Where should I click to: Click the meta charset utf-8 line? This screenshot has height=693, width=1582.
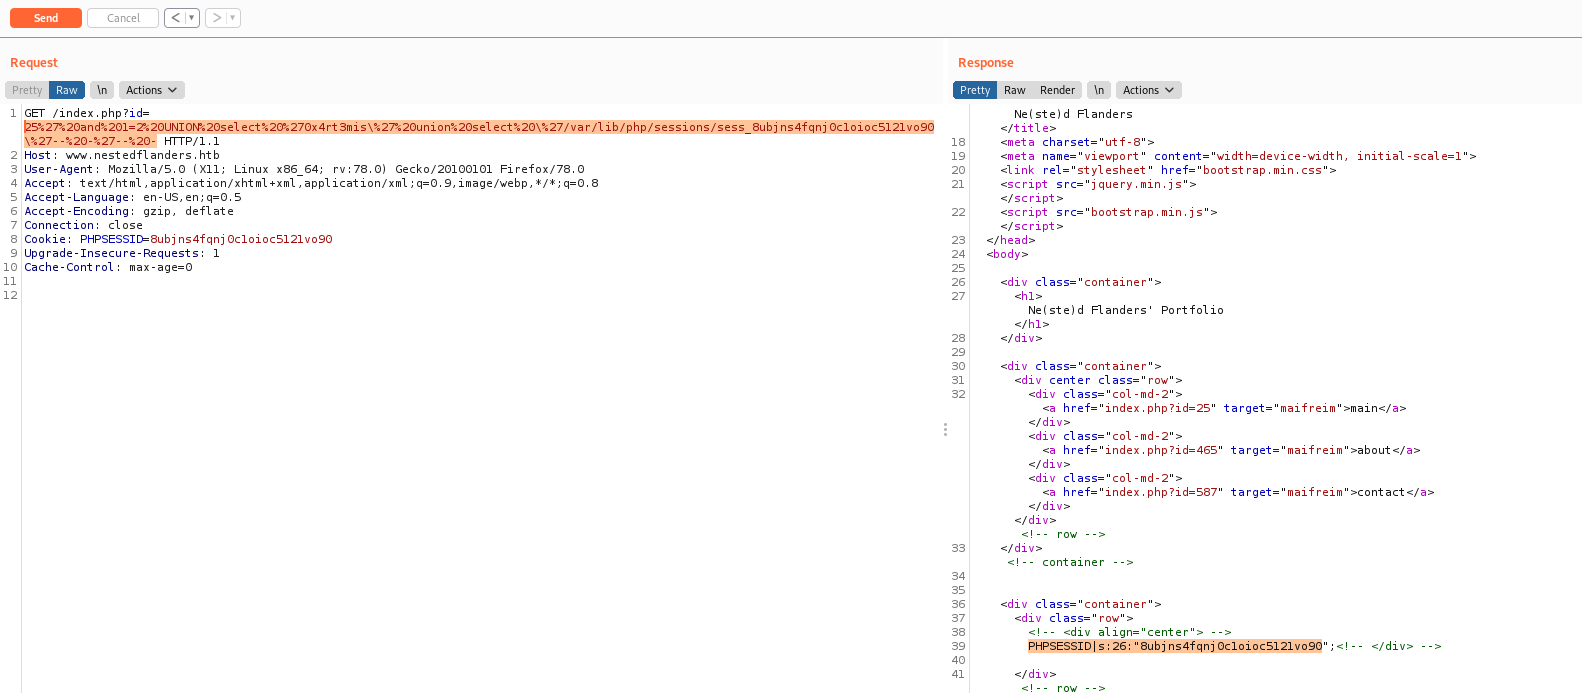1077,142
